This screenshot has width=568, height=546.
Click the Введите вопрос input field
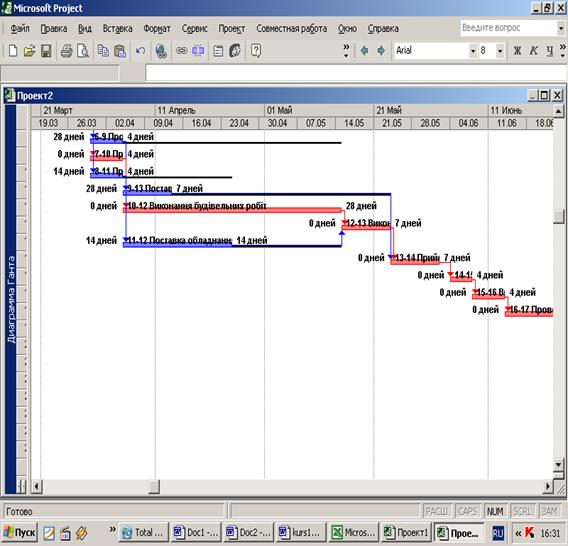508,28
